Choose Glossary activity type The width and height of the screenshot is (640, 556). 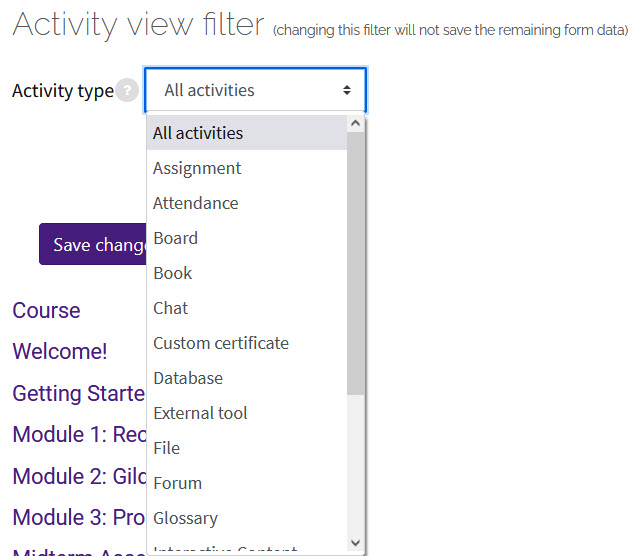pos(247,518)
